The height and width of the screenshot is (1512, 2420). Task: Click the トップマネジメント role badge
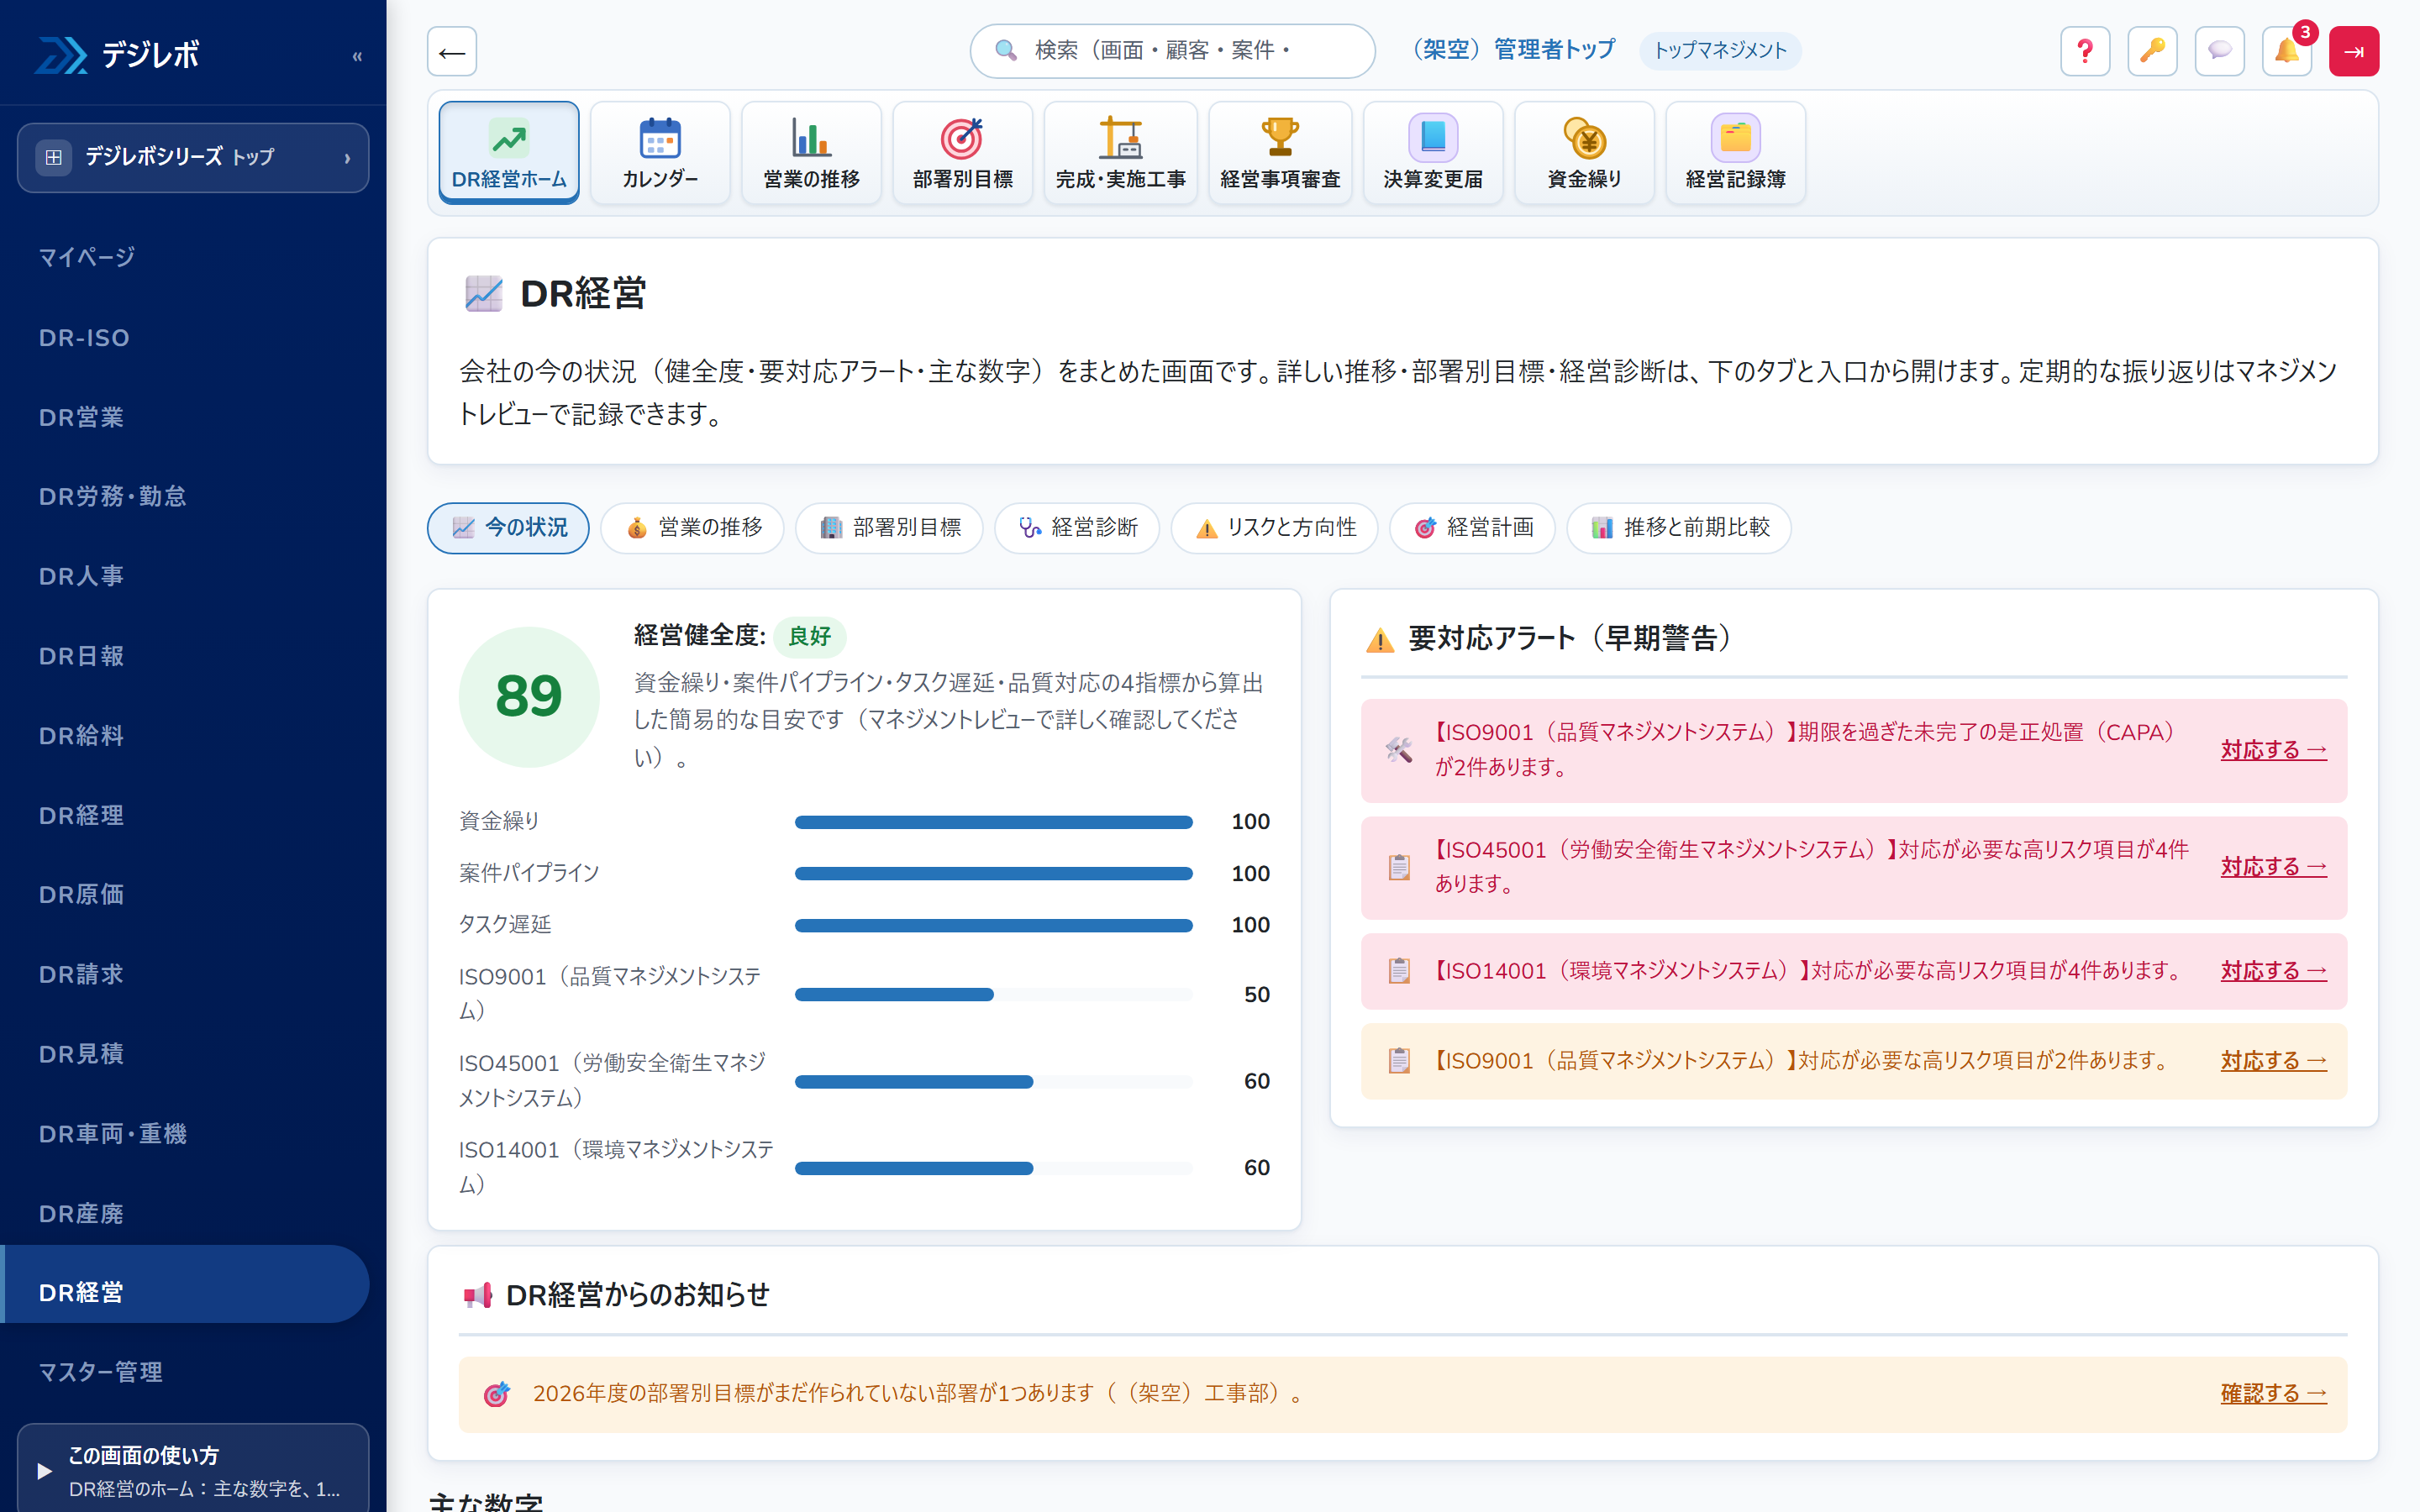pyautogui.click(x=1720, y=50)
